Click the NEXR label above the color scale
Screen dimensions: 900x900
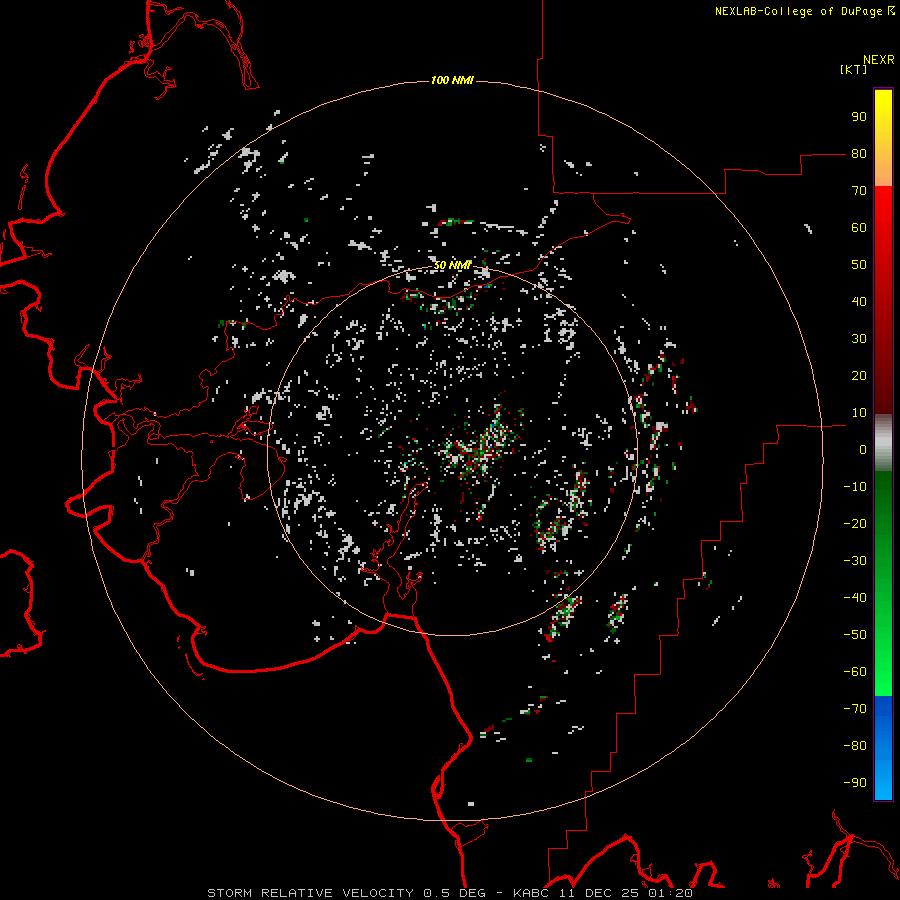tap(878, 60)
